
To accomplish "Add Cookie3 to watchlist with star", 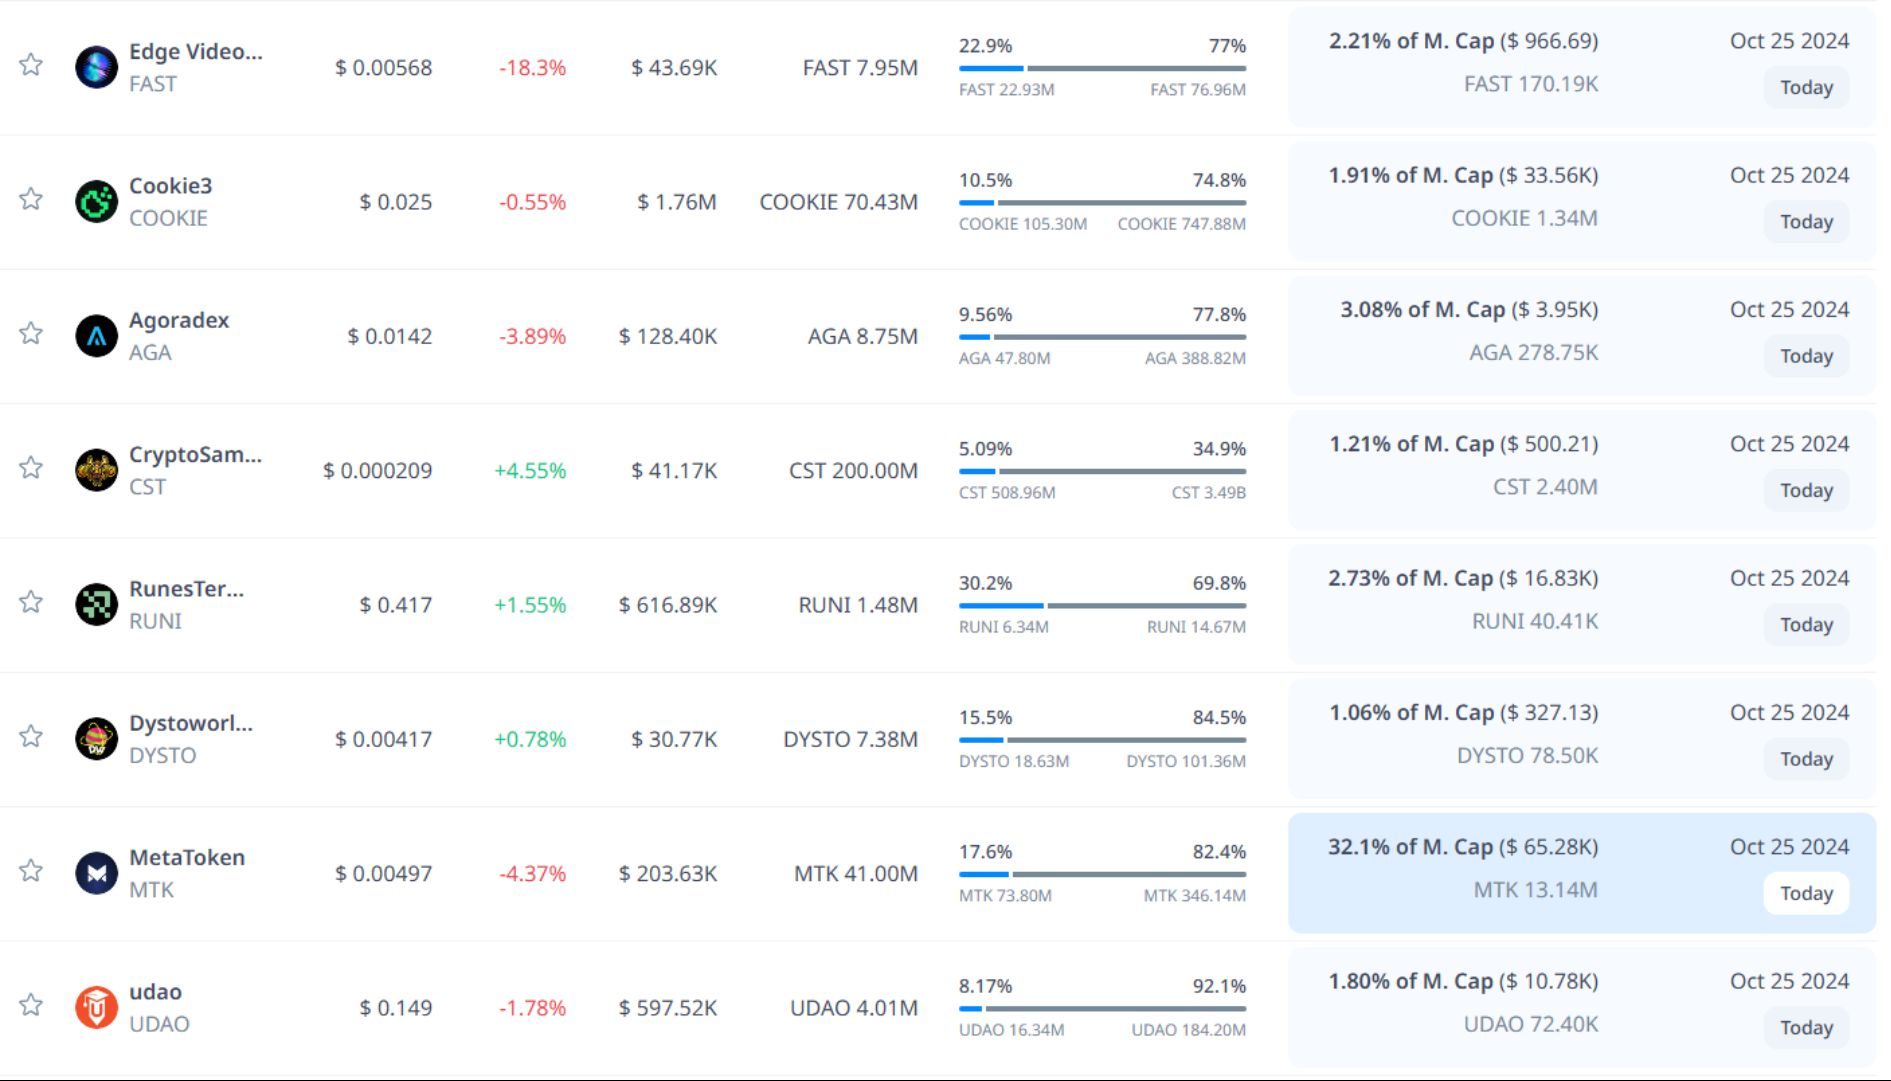I will click(31, 199).
